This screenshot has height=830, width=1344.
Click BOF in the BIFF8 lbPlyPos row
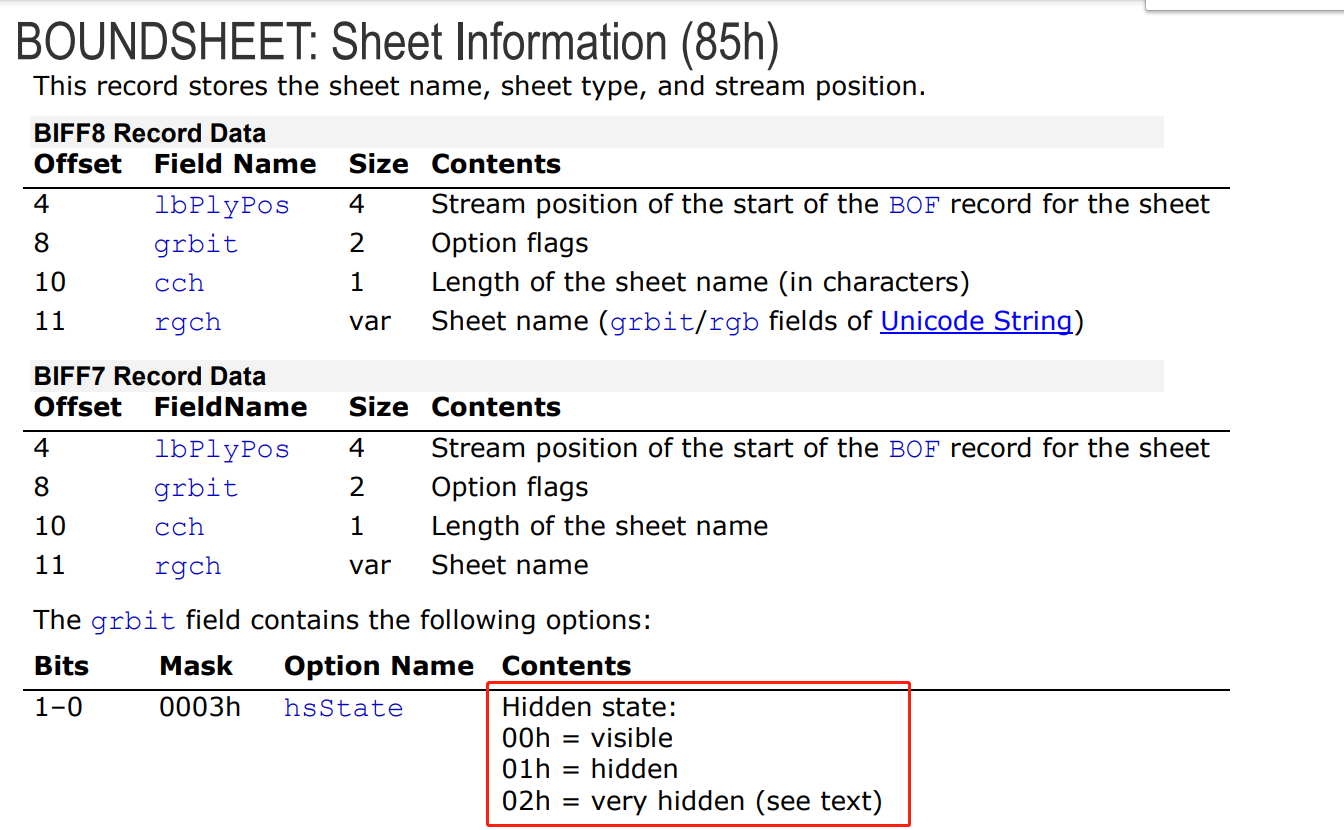point(914,206)
